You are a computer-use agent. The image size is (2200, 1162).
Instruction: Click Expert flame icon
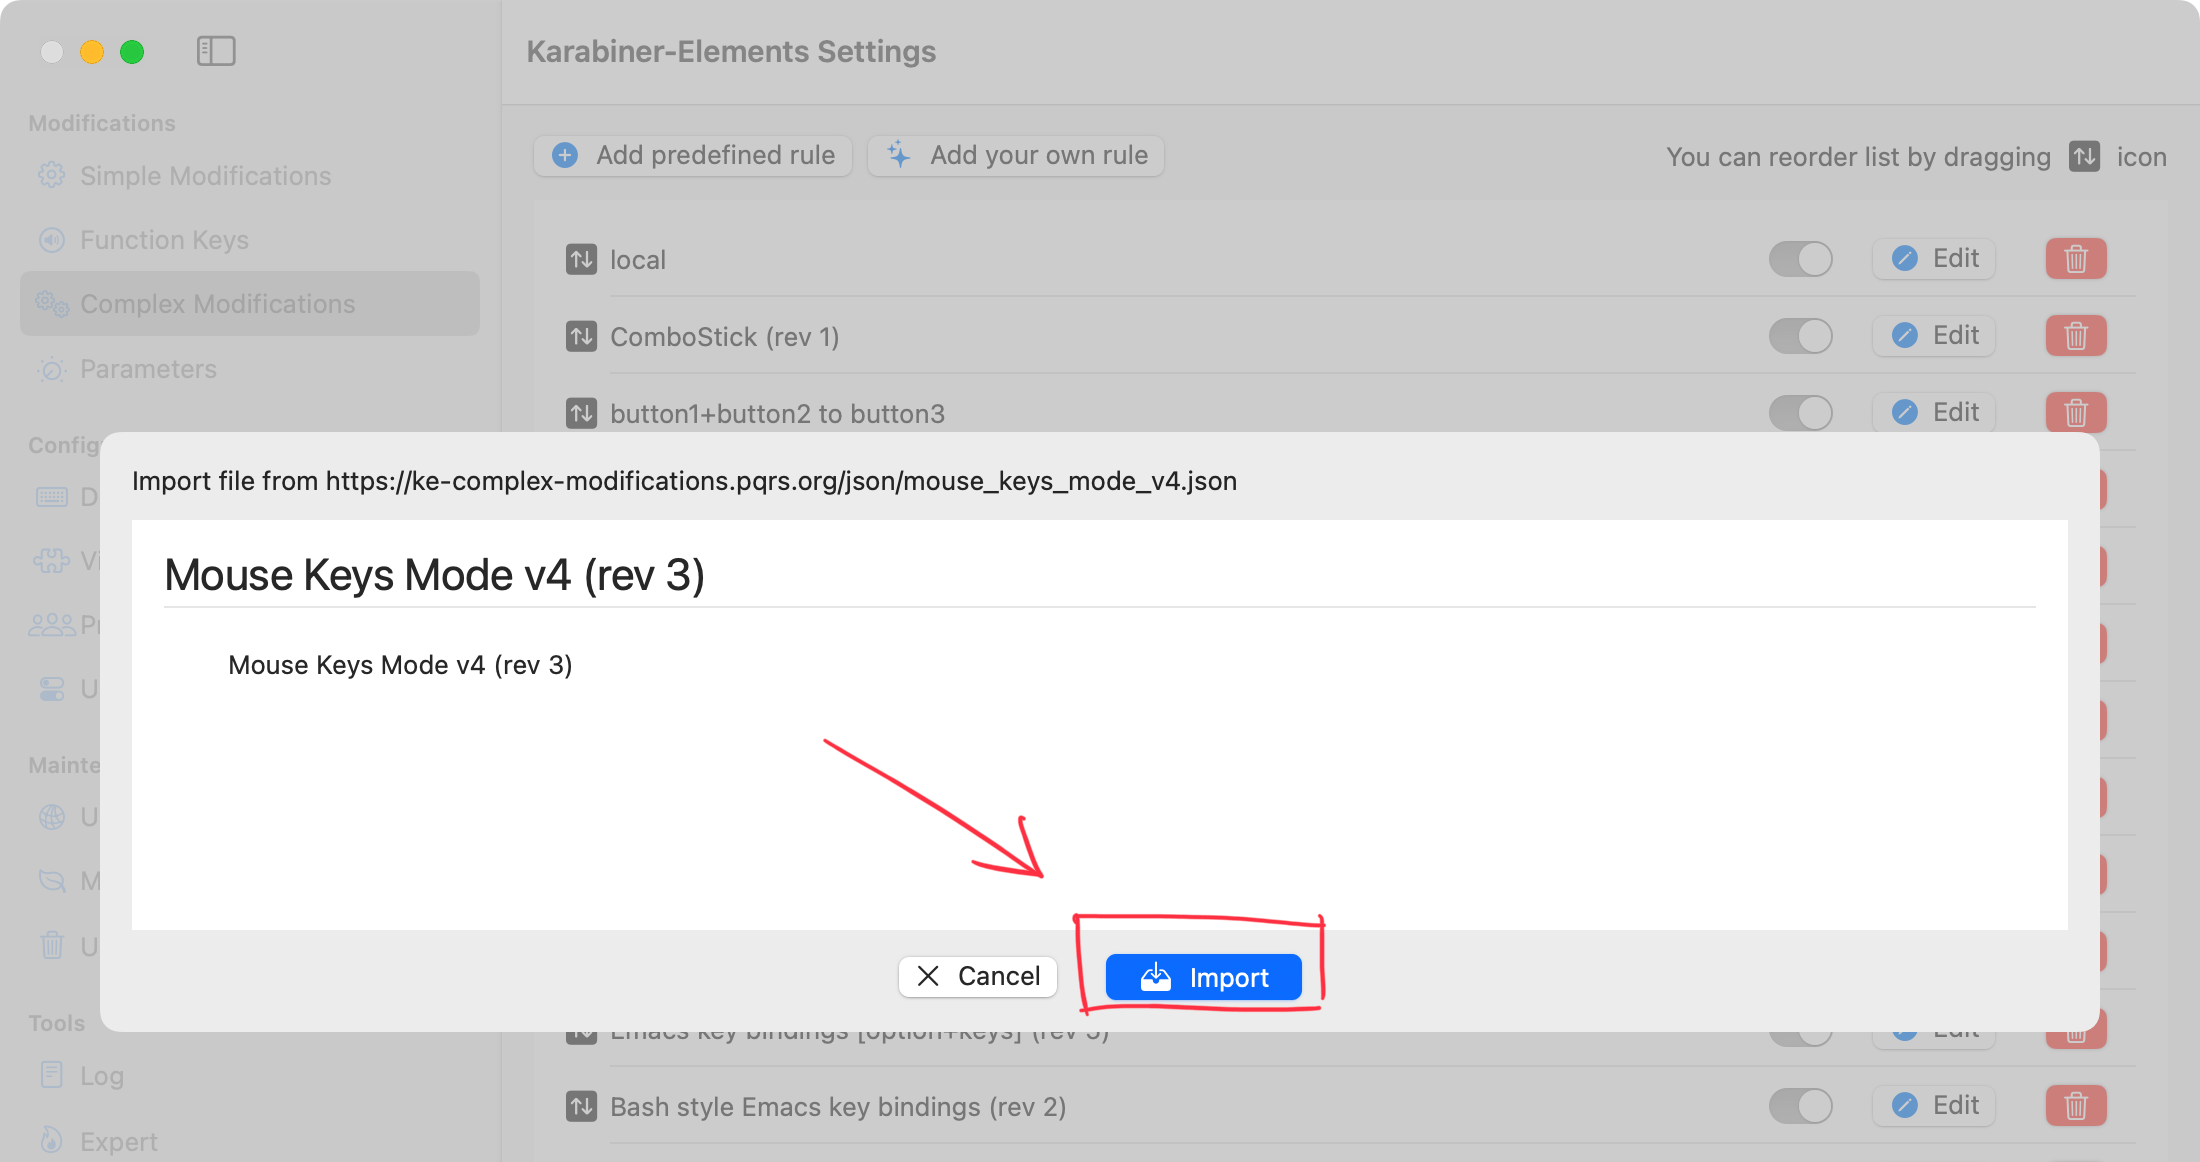coord(51,1140)
